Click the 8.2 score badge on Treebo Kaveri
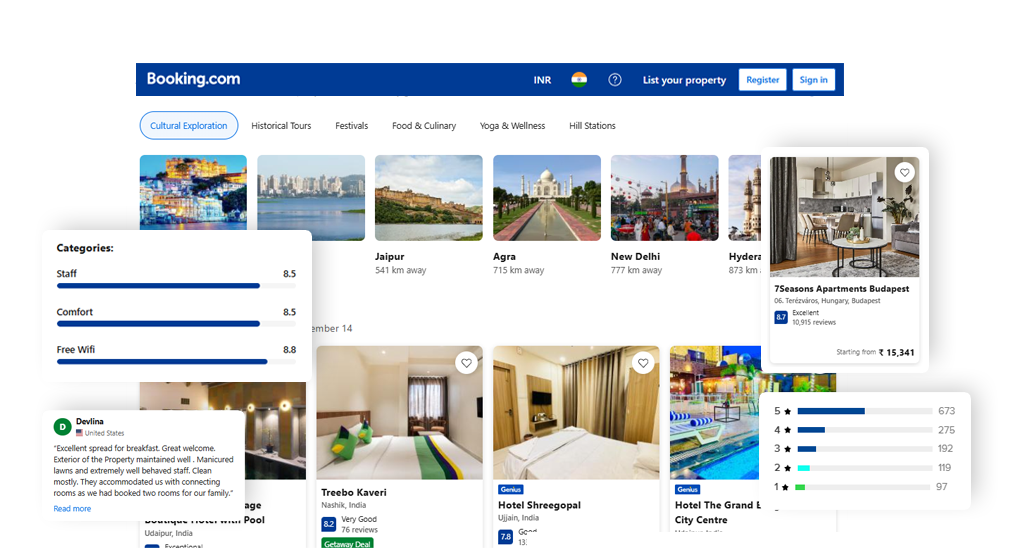The height and width of the screenshot is (557, 1031). pos(328,524)
